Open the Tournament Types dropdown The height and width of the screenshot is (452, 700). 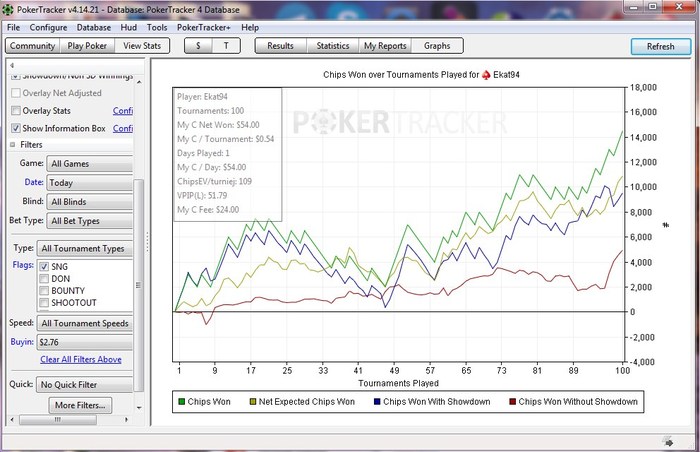[85, 248]
